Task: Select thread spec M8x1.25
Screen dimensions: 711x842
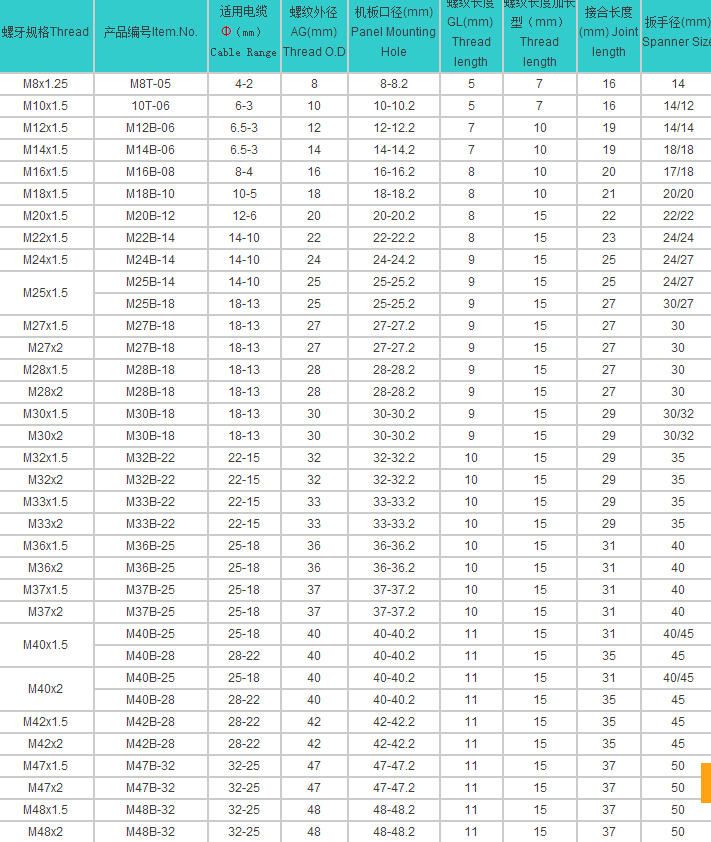Action: click(x=46, y=84)
